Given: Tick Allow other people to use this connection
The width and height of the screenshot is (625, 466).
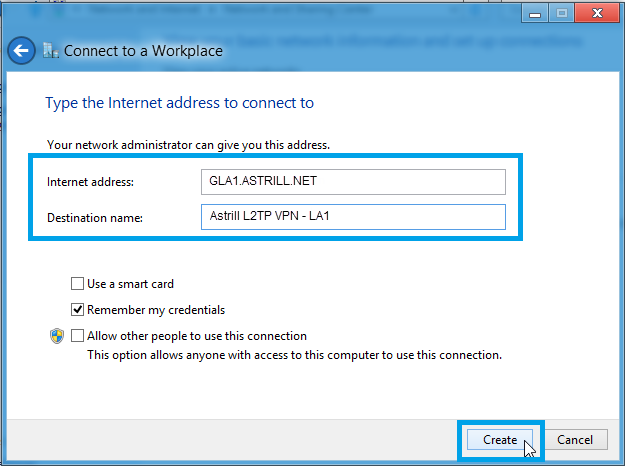Looking at the screenshot, I should (x=78, y=336).
